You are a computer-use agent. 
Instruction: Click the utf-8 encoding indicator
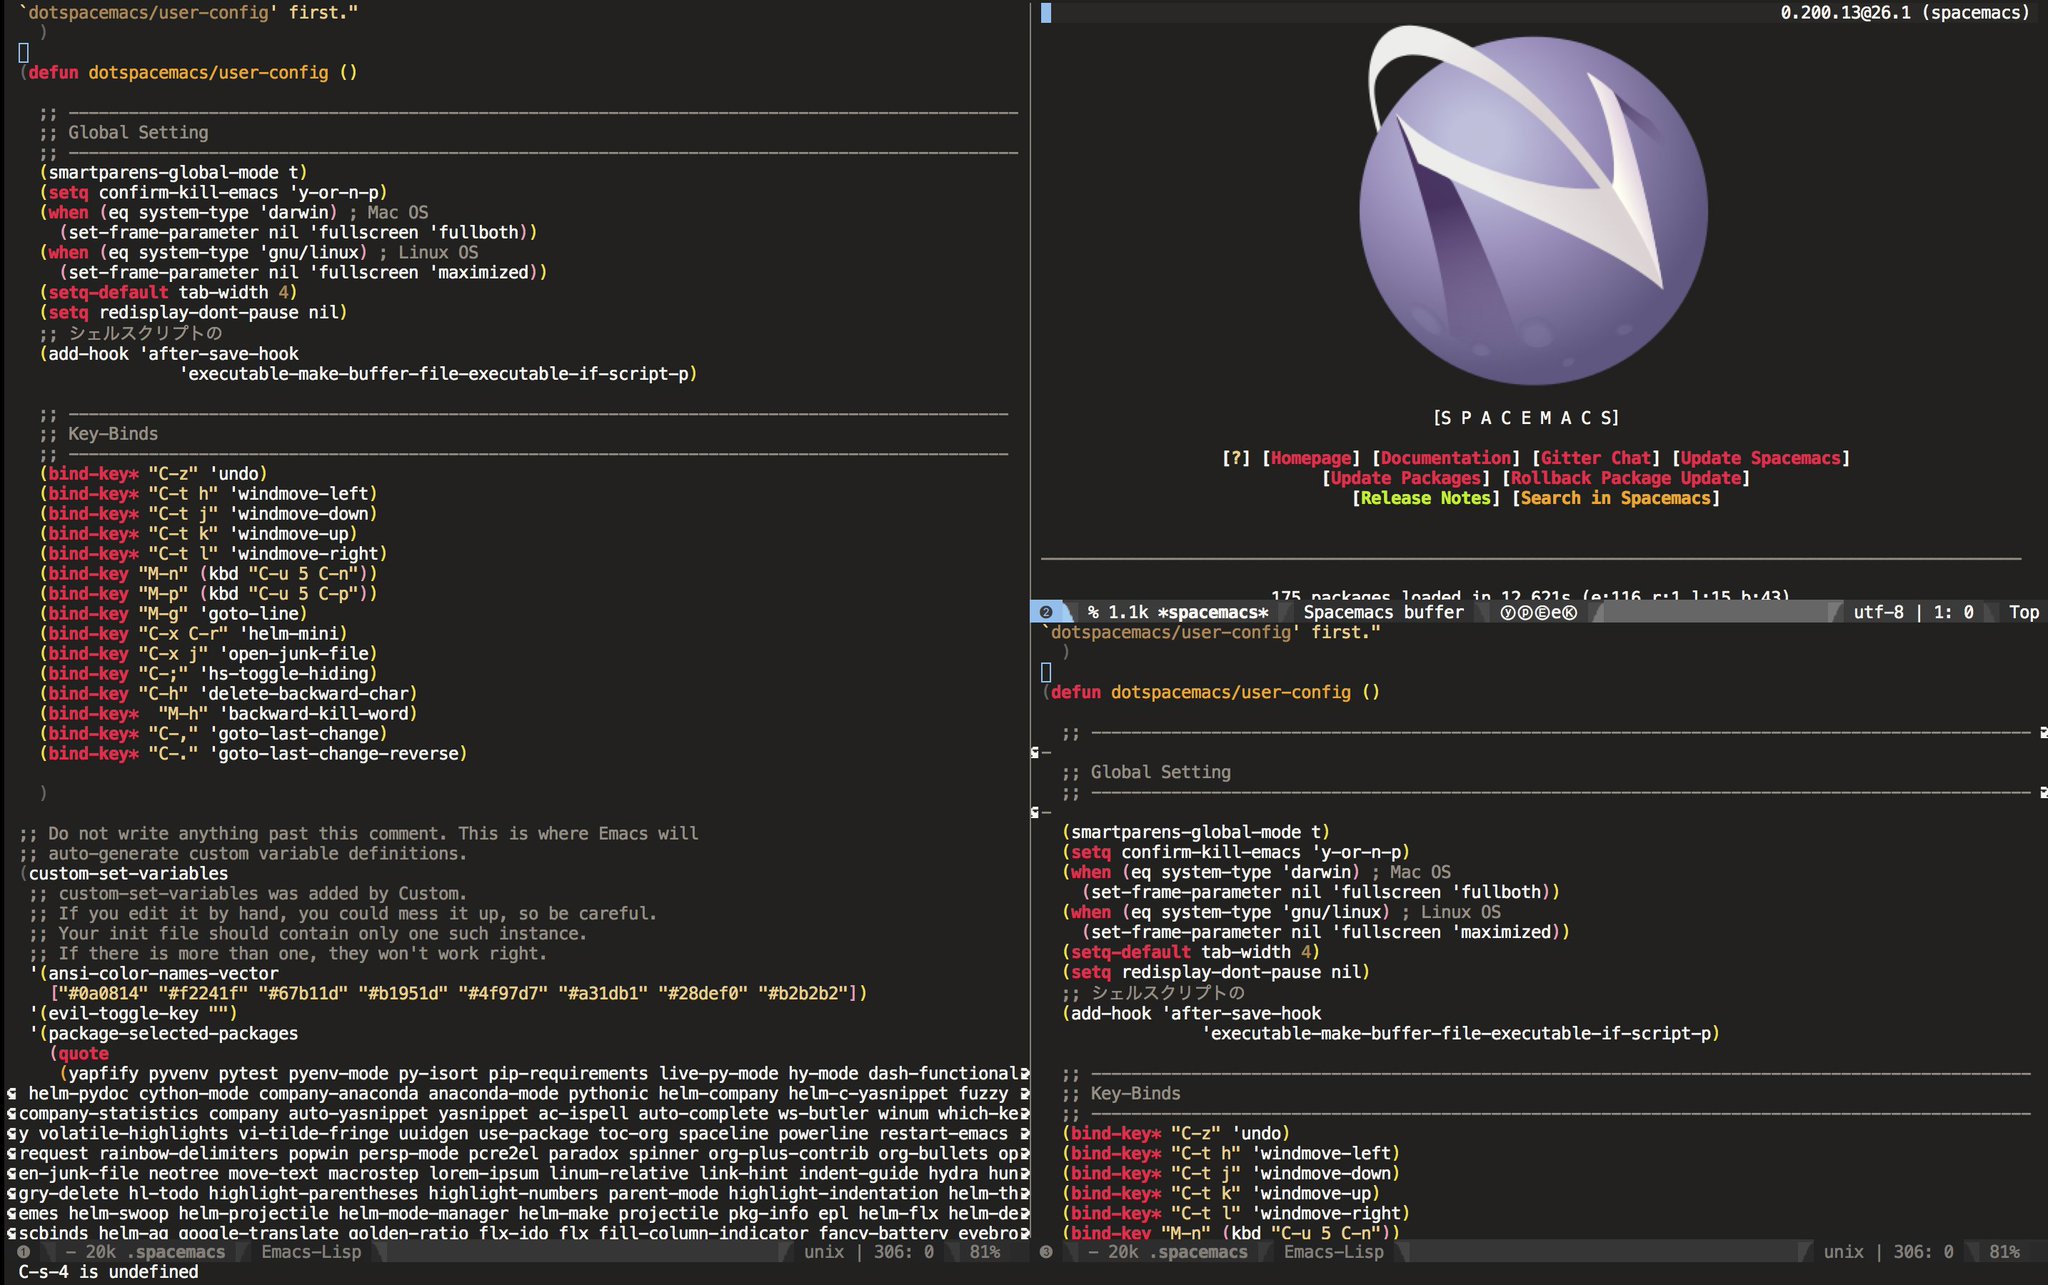pyautogui.click(x=1878, y=612)
